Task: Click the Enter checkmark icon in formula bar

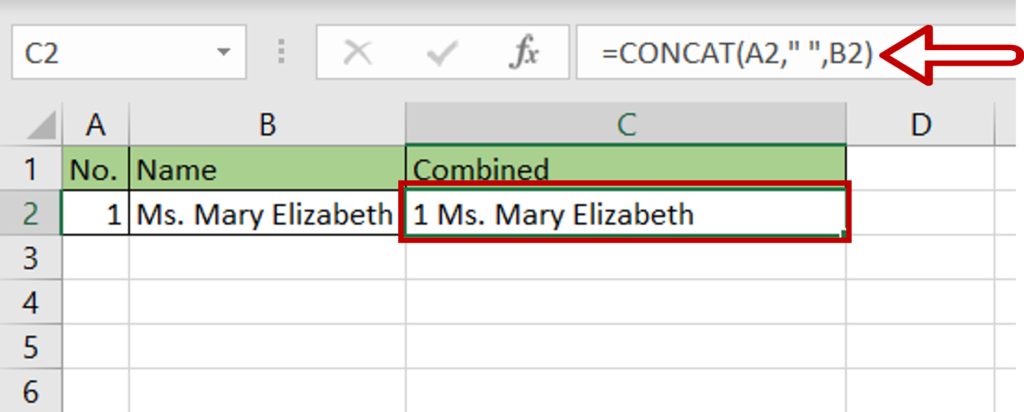Action: tap(441, 54)
